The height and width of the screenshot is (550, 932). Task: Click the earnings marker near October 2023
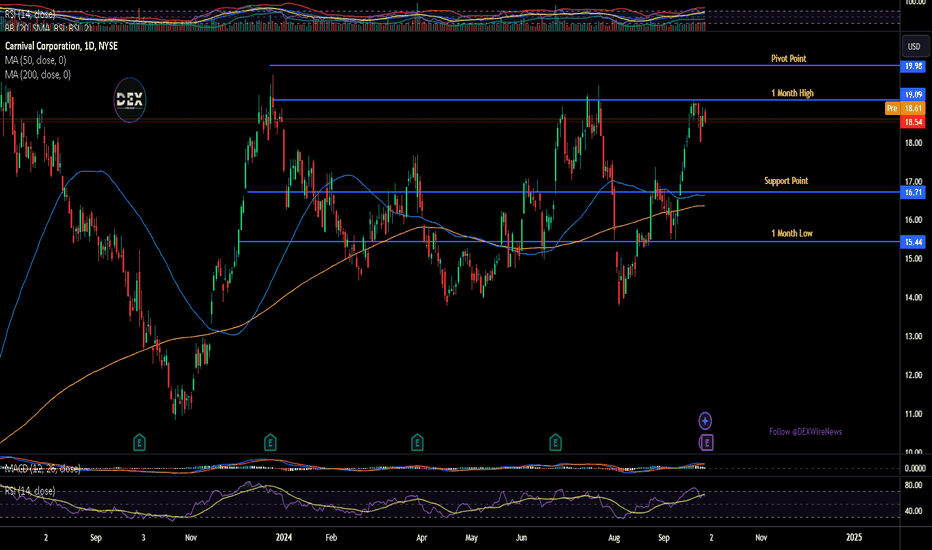point(139,442)
